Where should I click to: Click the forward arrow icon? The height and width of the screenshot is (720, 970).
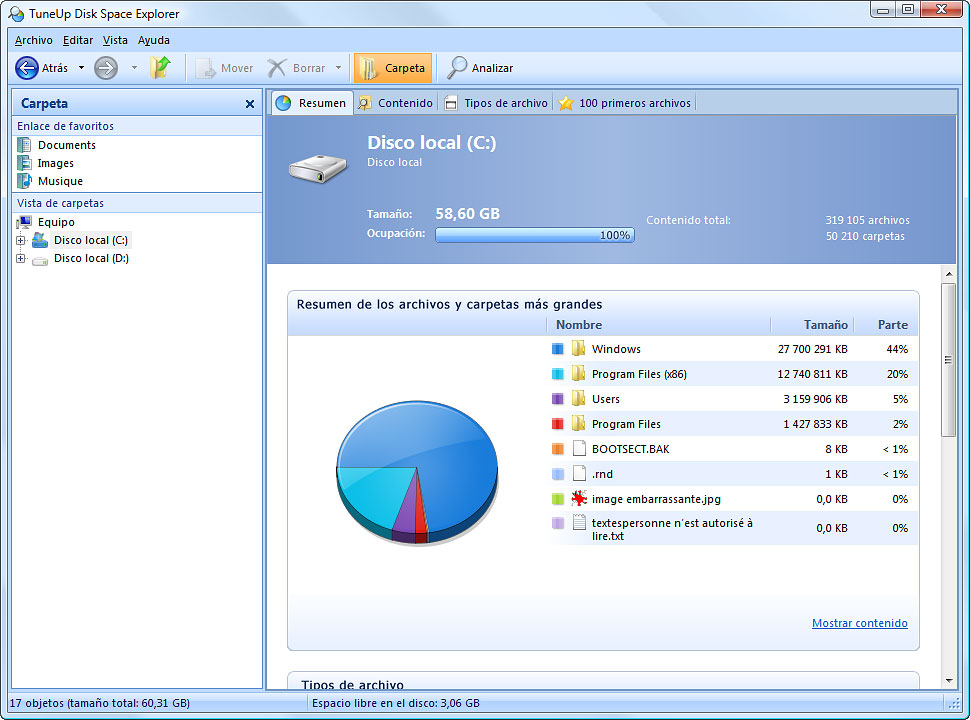[106, 68]
